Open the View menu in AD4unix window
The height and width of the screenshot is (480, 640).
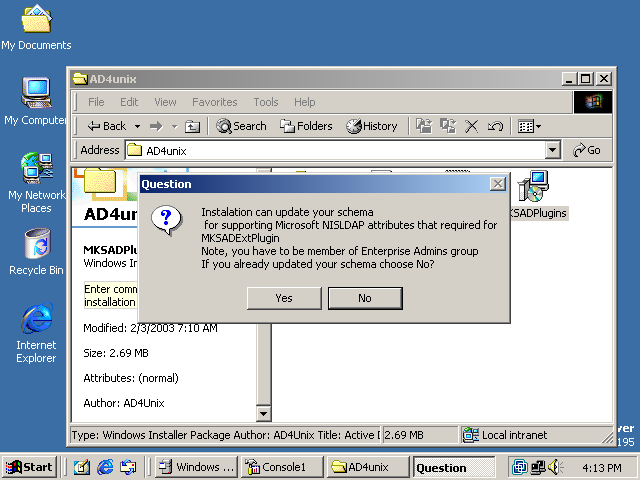tap(165, 102)
